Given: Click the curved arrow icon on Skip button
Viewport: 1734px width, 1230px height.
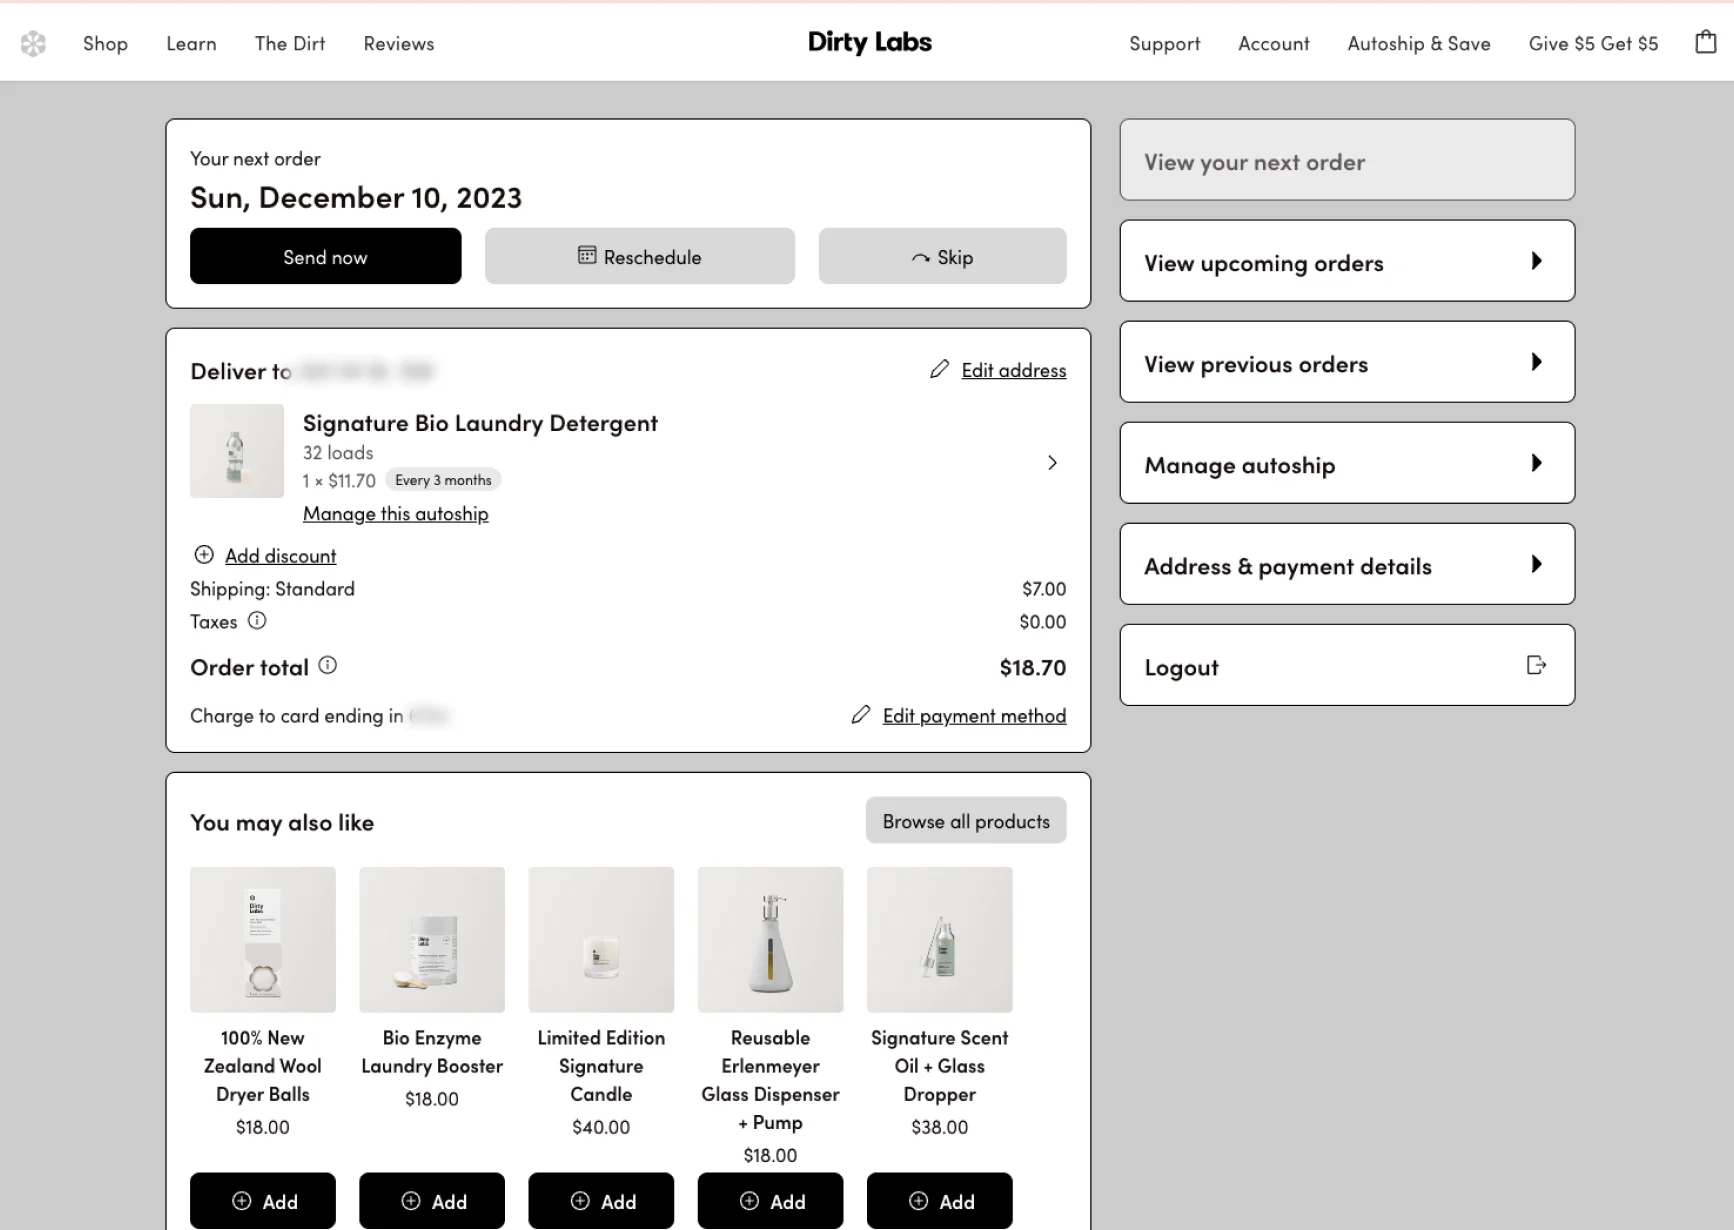Looking at the screenshot, I should point(922,256).
